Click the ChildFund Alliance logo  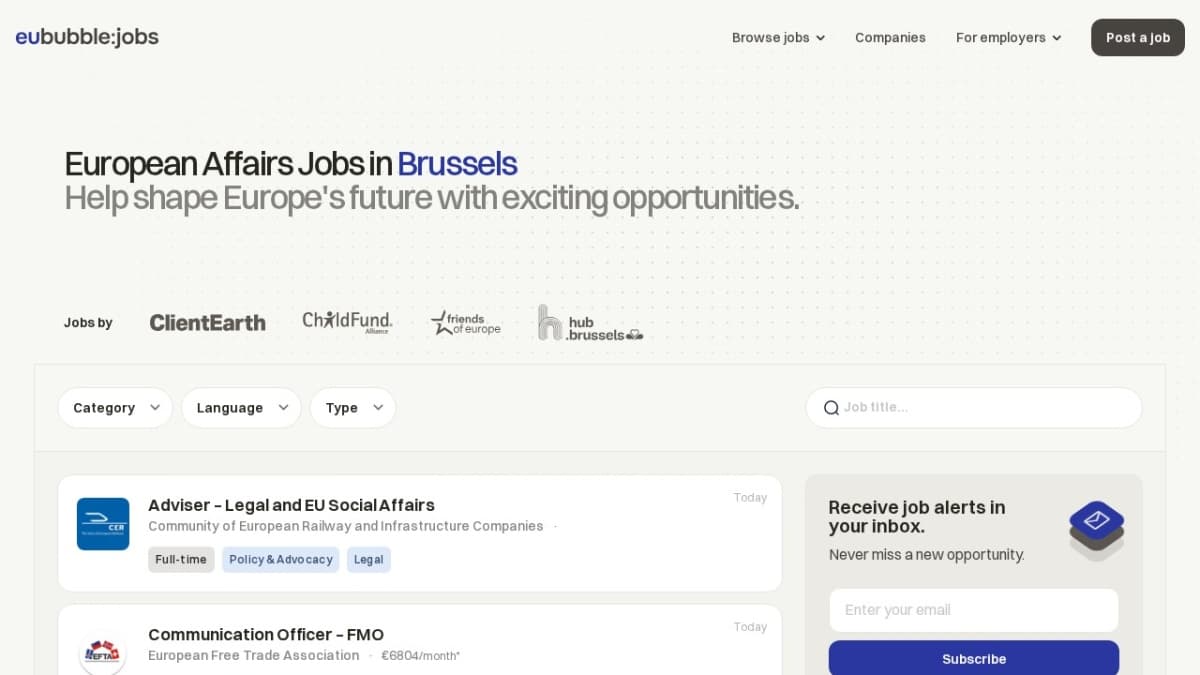click(x=346, y=320)
